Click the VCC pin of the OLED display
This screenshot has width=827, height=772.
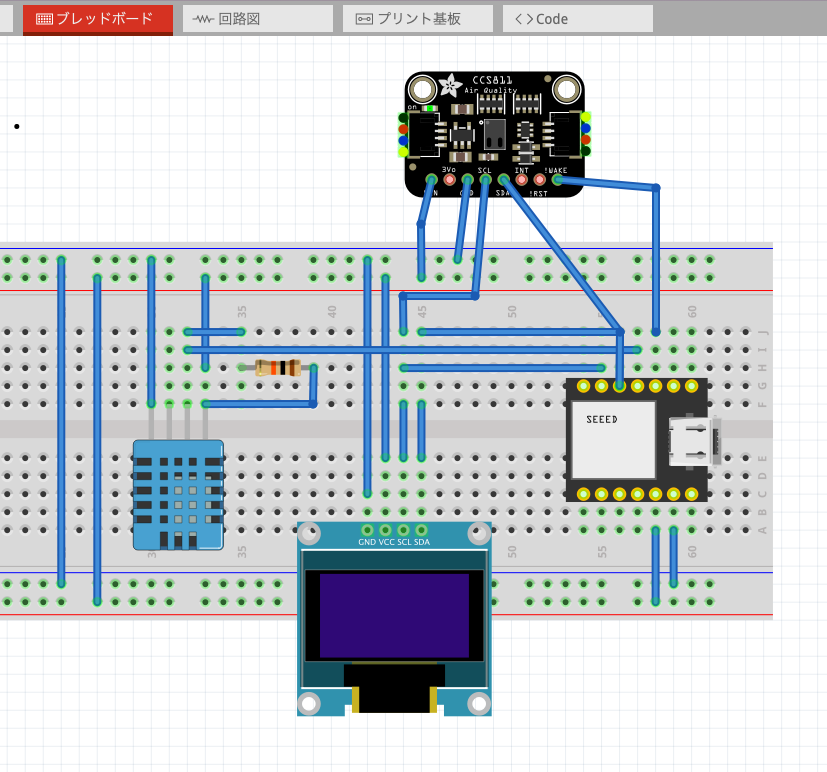click(x=386, y=530)
